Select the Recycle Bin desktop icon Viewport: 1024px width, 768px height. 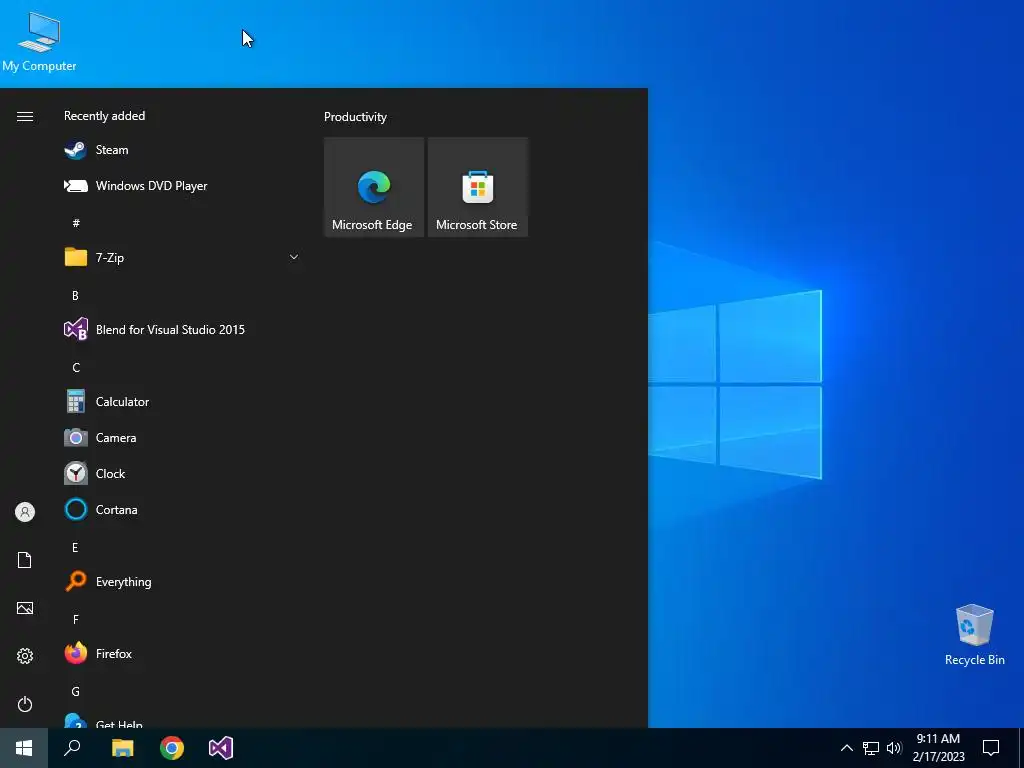pos(974,634)
